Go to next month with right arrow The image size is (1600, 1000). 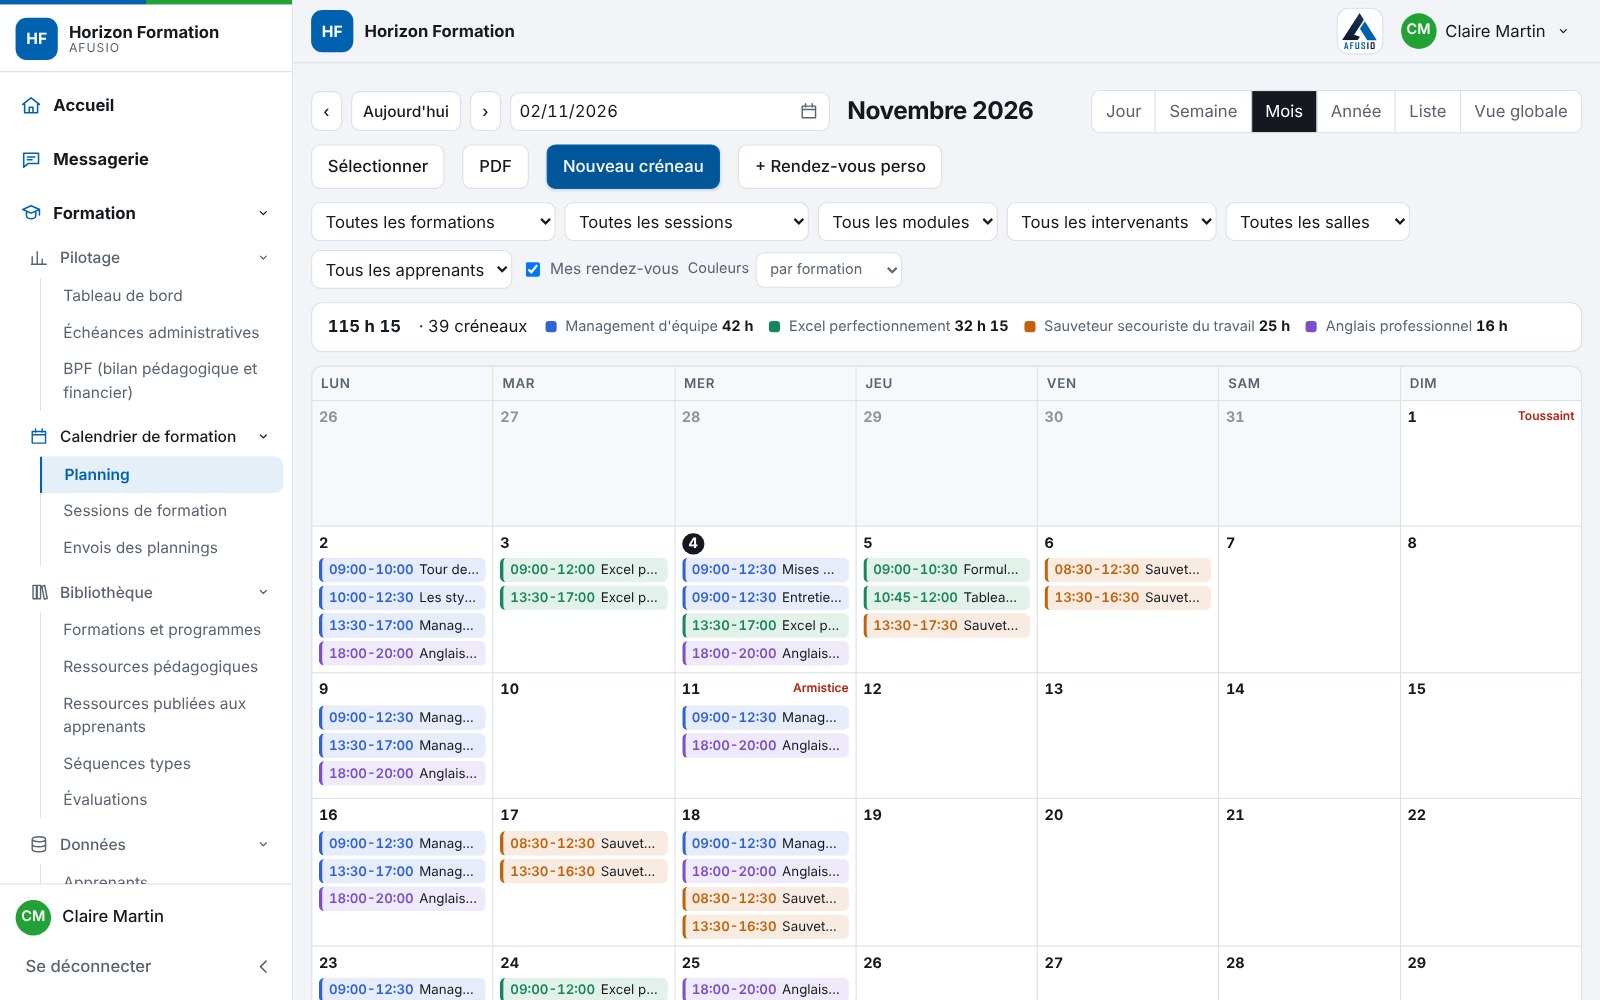[485, 111]
